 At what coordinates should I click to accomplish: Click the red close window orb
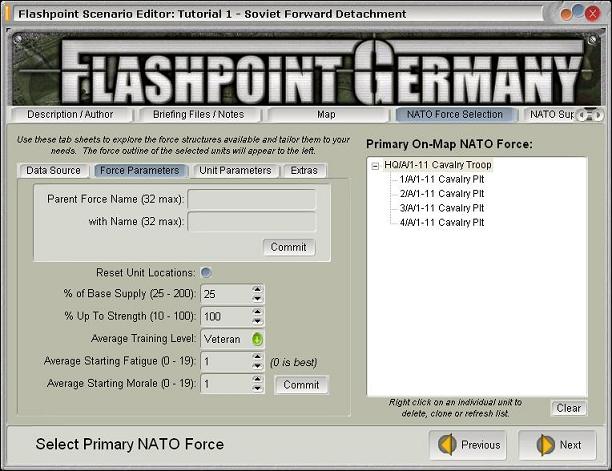[592, 14]
